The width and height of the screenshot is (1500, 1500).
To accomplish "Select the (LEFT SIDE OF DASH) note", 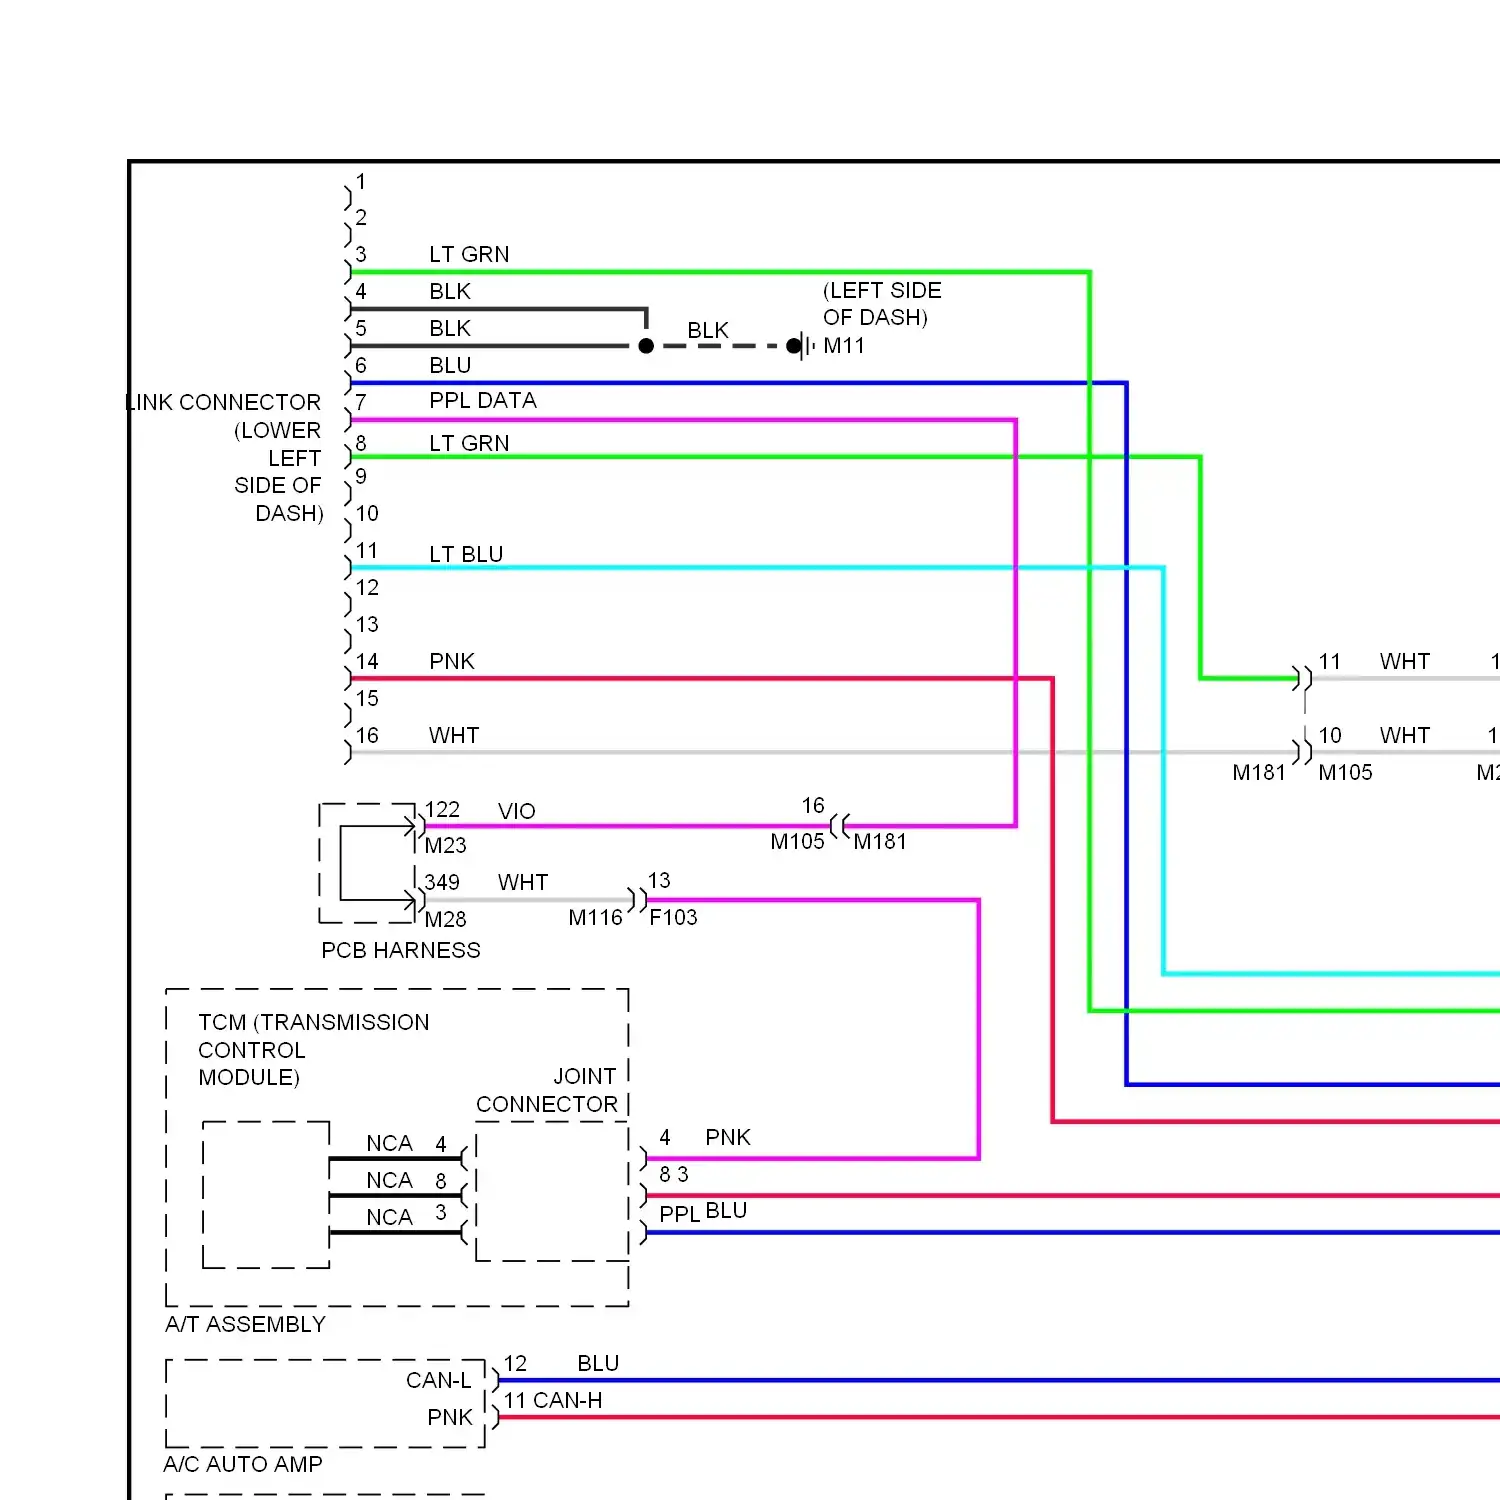I will pos(882,304).
